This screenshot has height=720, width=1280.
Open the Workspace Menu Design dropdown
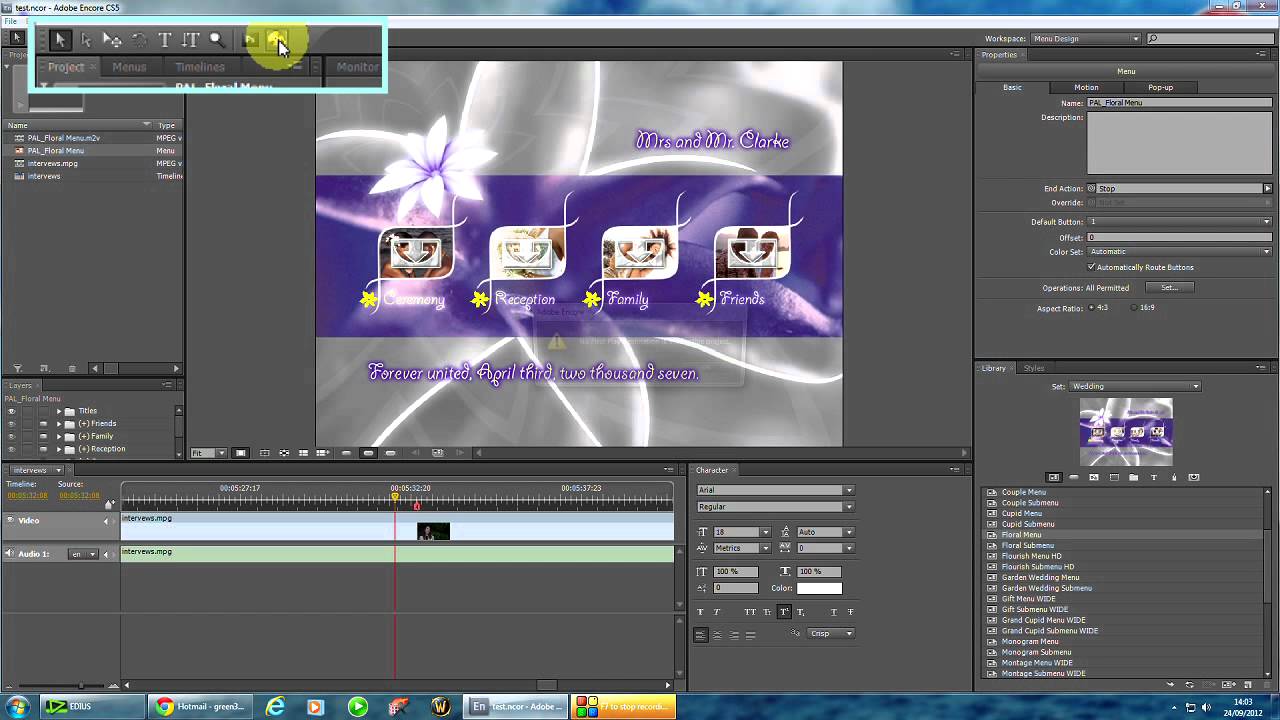(x=1086, y=39)
